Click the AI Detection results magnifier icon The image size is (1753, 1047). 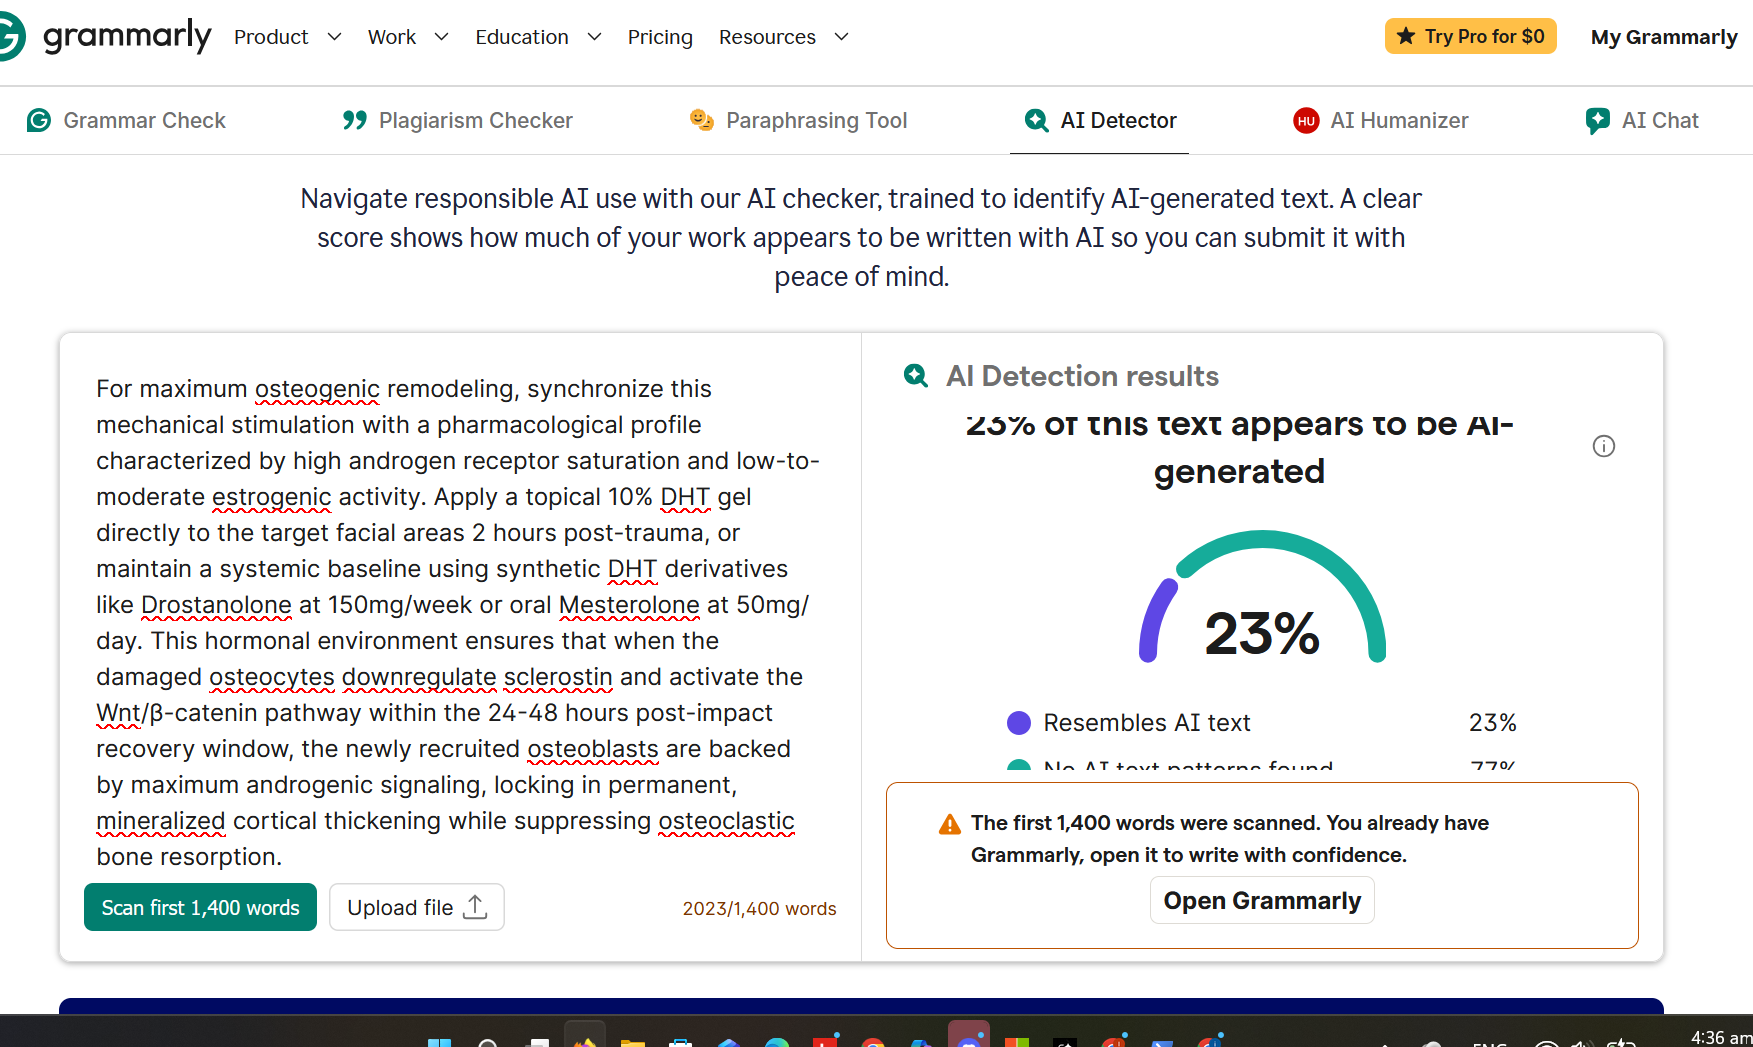click(916, 376)
